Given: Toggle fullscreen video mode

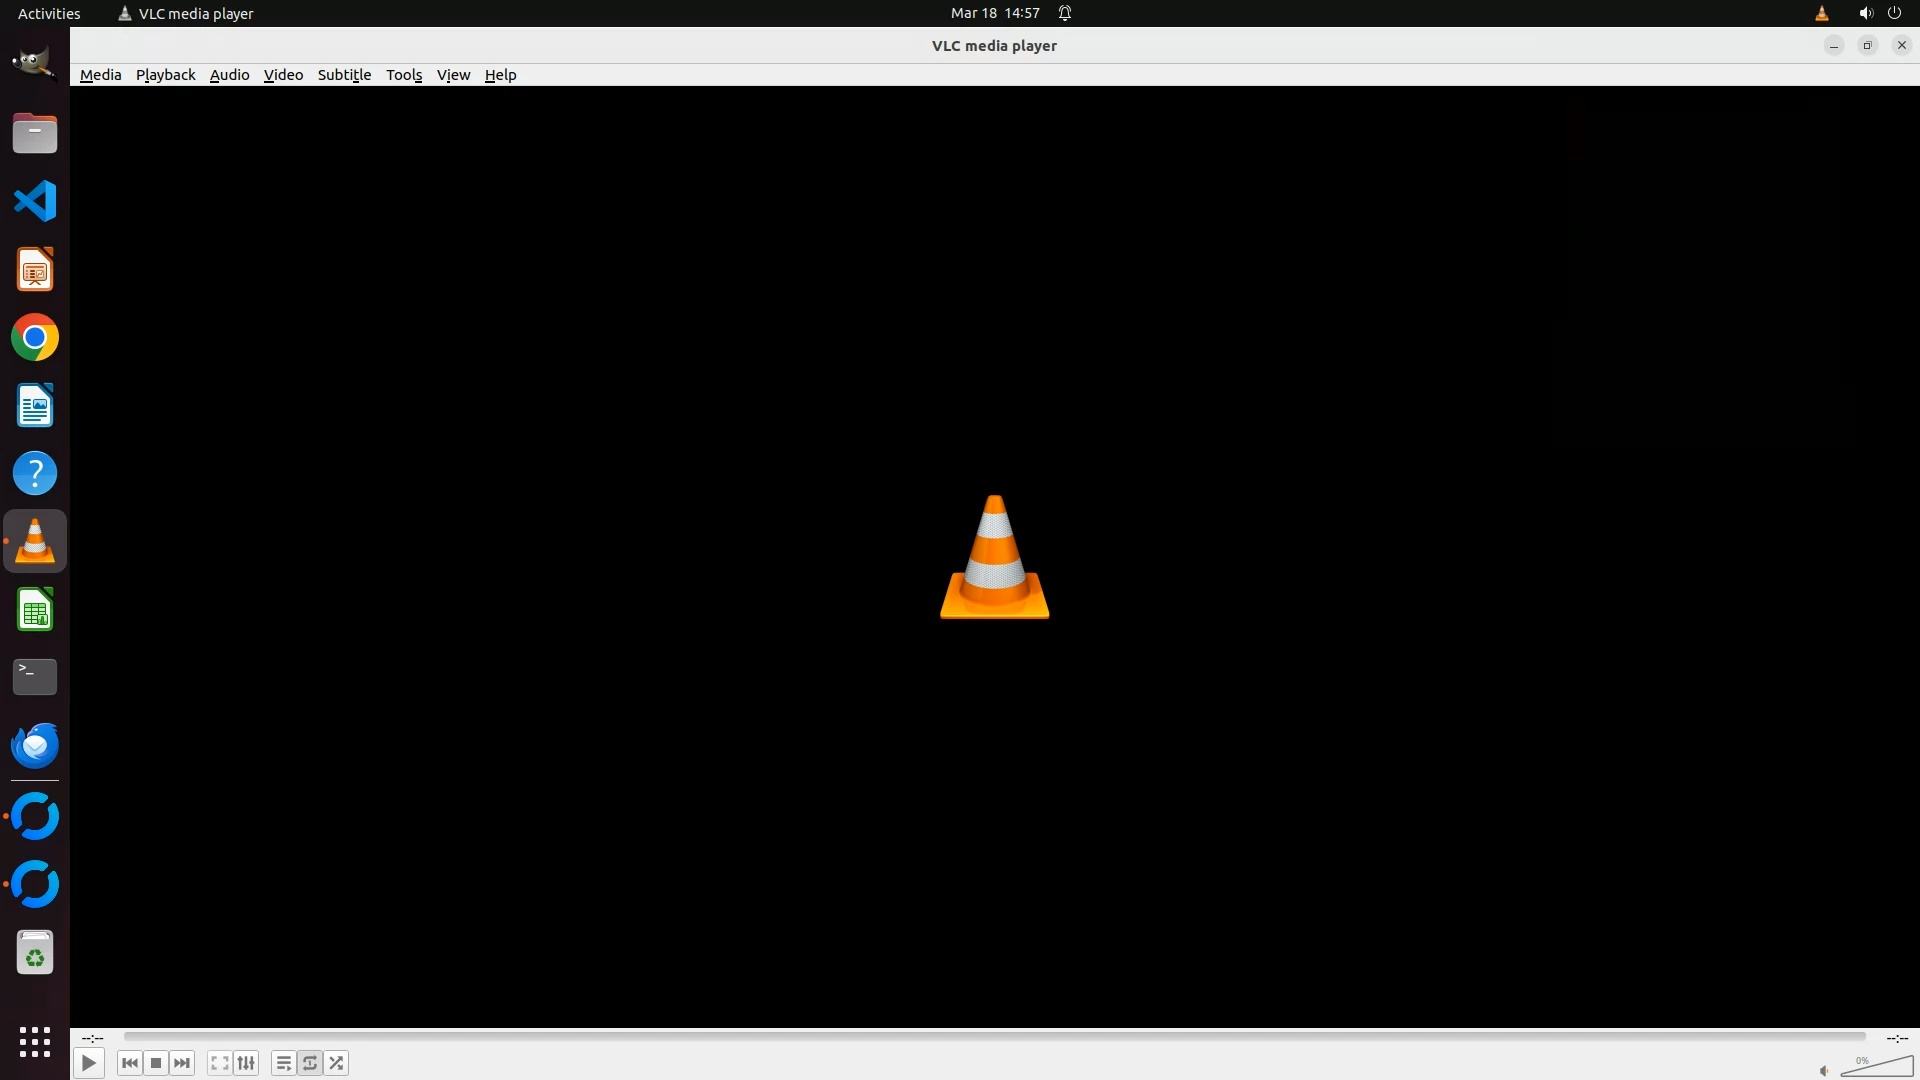Looking at the screenshot, I should point(219,1063).
